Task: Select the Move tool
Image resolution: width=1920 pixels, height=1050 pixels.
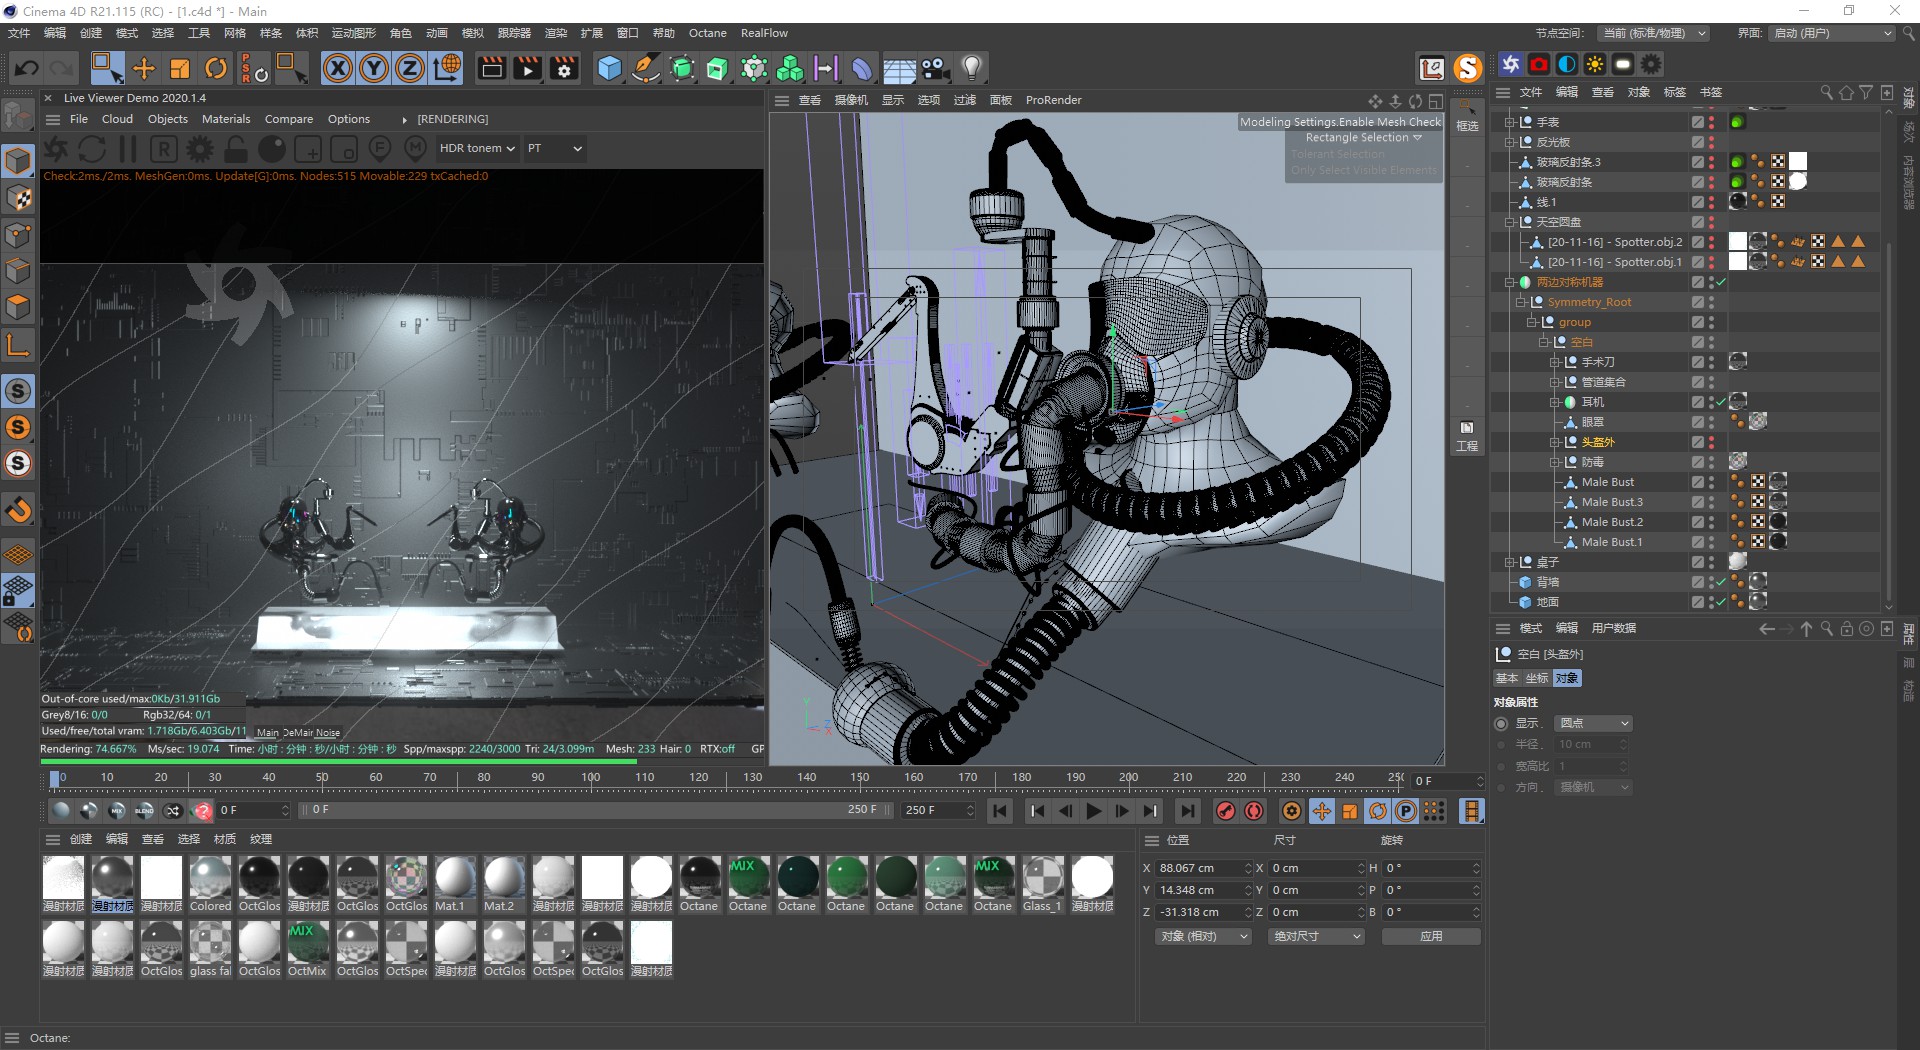Action: [x=144, y=68]
